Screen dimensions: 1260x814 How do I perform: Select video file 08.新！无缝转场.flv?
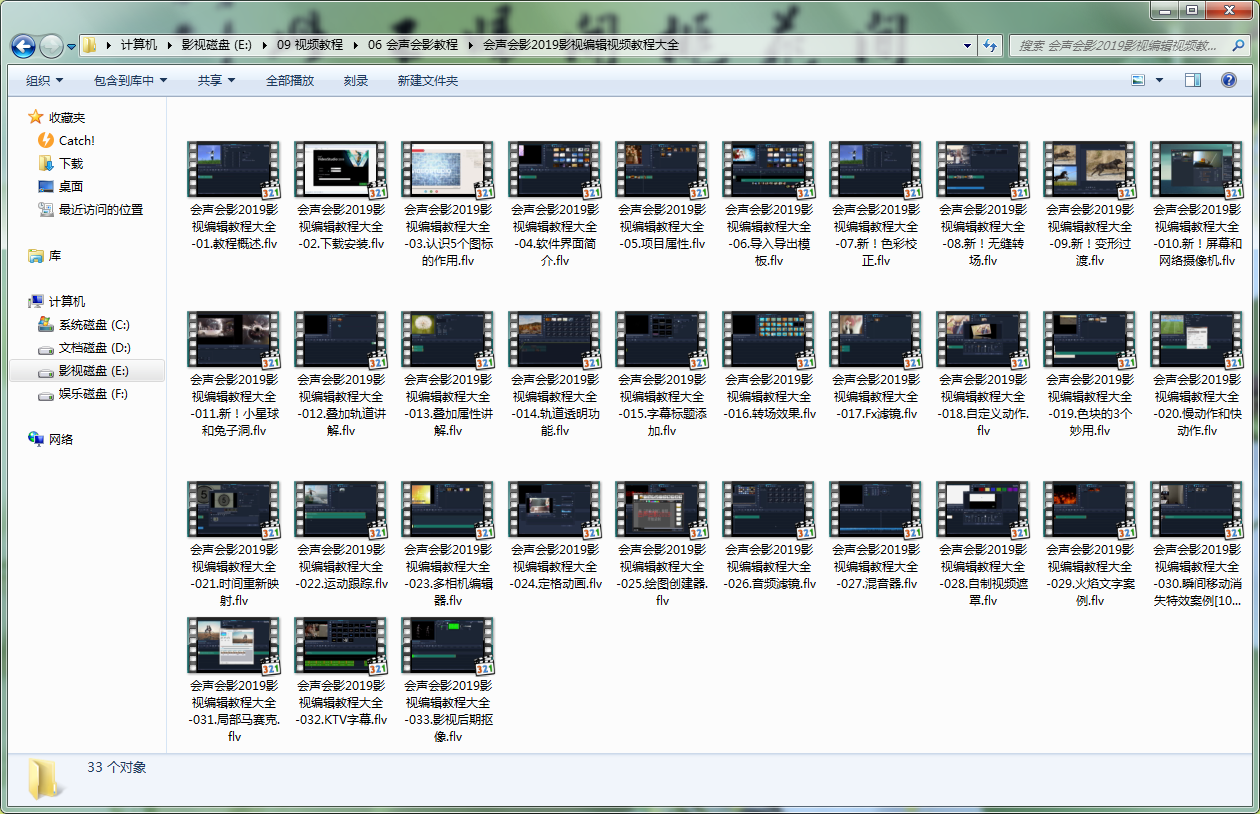pyautogui.click(x=982, y=203)
